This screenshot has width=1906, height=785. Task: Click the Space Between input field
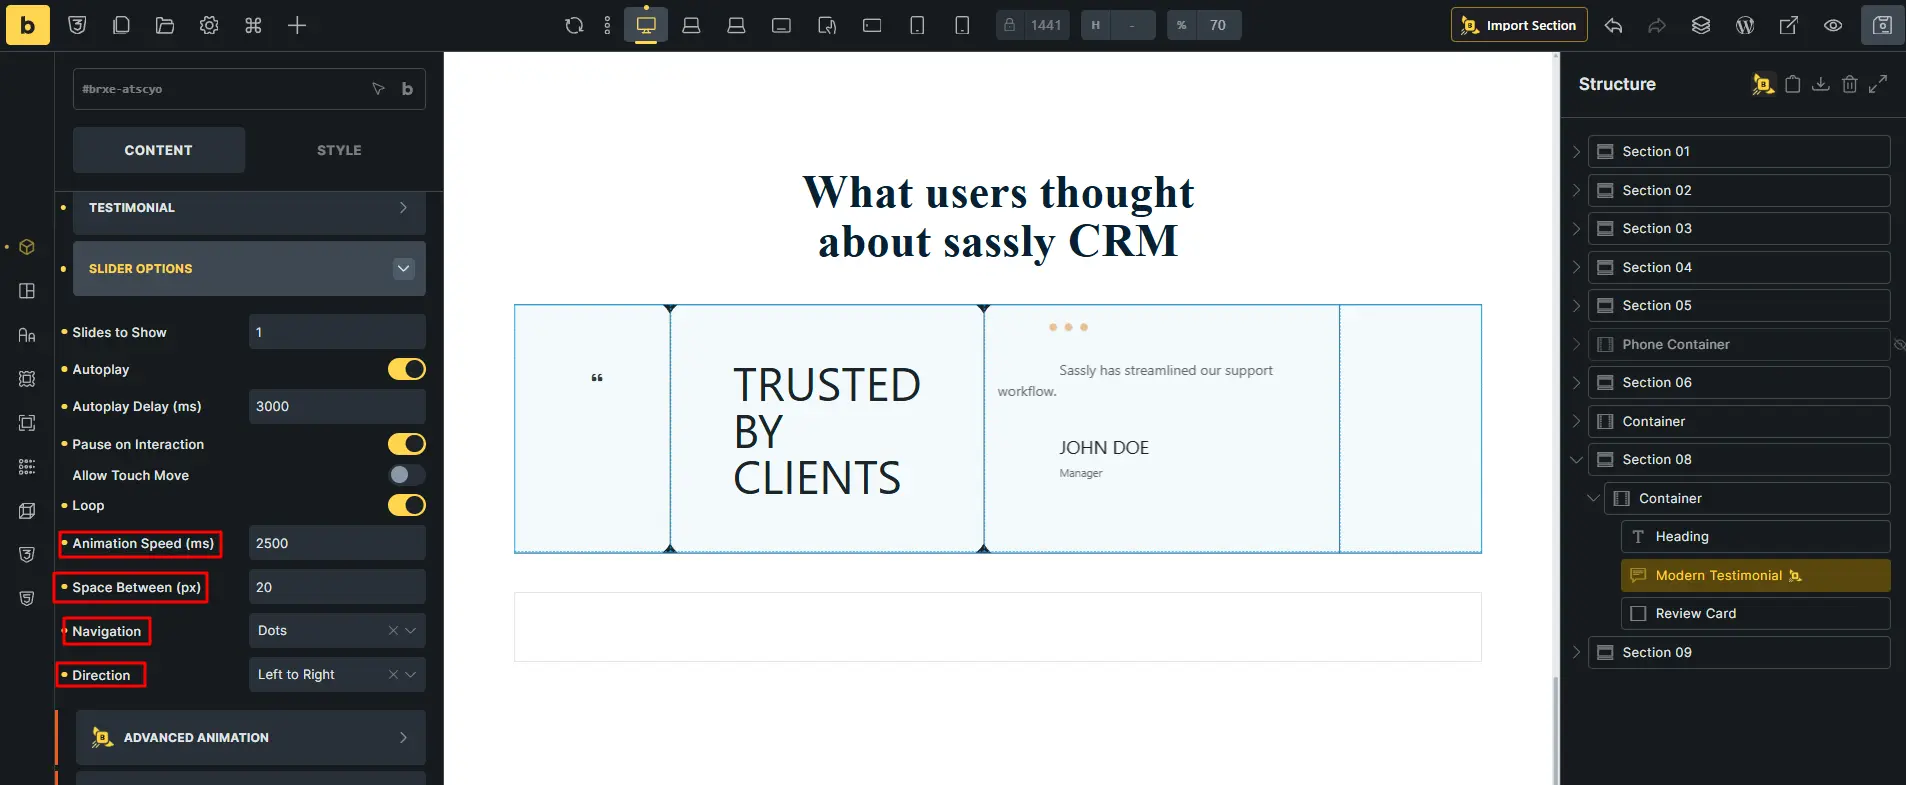(337, 587)
